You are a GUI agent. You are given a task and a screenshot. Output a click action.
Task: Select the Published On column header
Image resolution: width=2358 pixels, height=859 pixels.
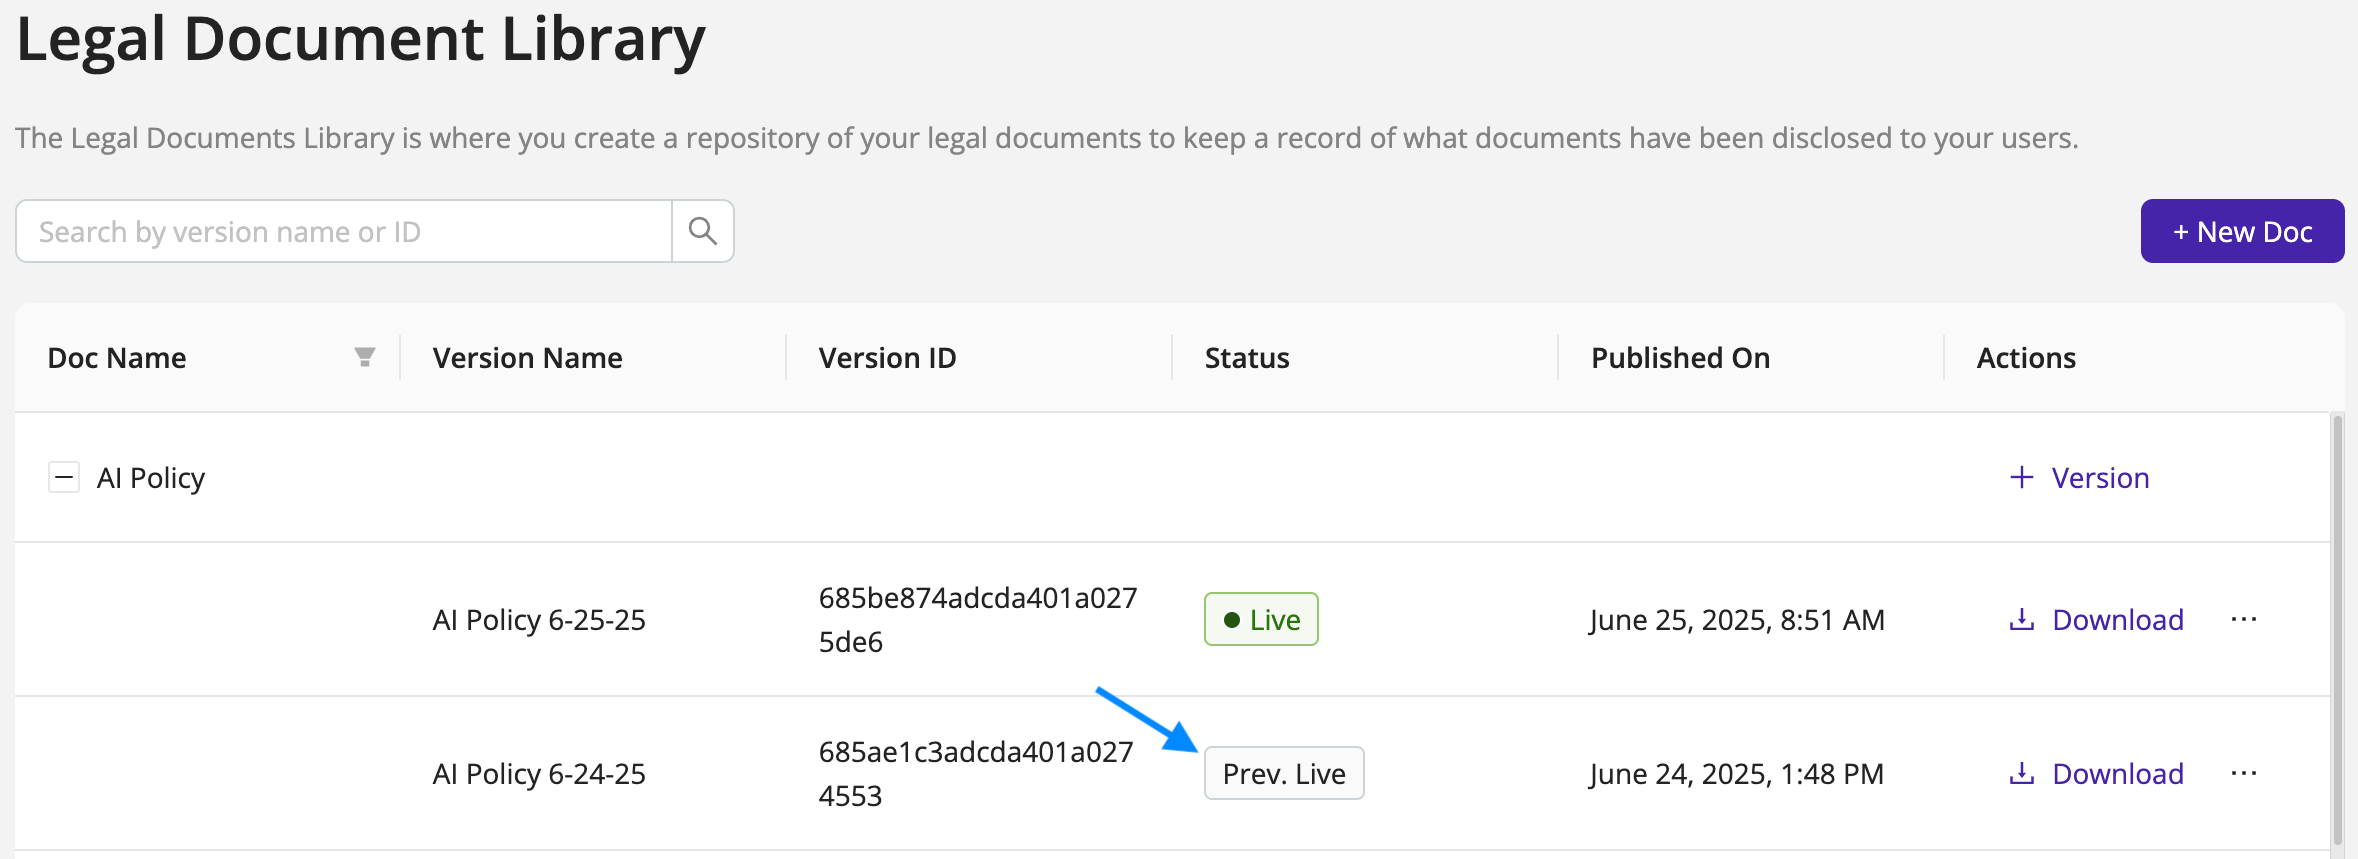click(x=1680, y=357)
